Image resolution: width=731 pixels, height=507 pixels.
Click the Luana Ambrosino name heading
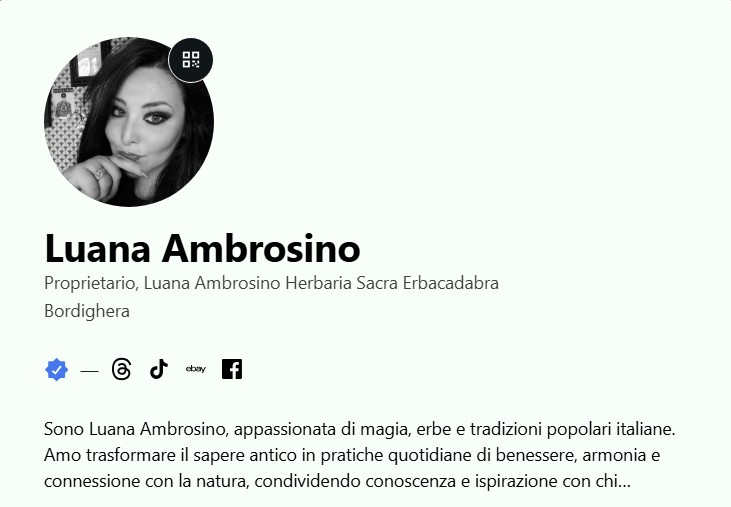(x=202, y=248)
